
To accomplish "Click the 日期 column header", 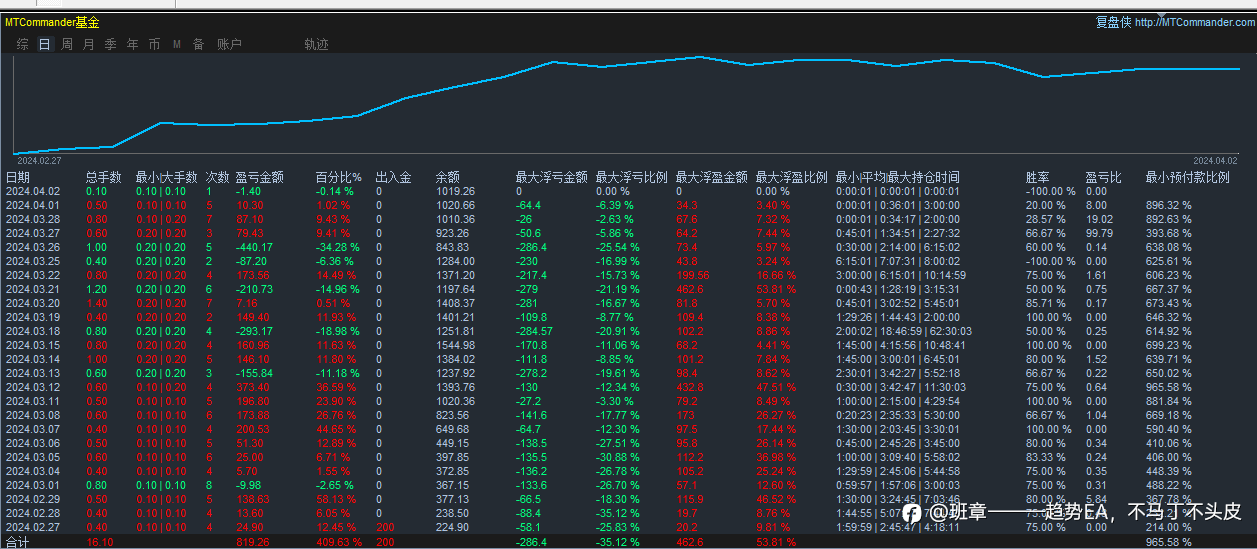I will [18, 177].
